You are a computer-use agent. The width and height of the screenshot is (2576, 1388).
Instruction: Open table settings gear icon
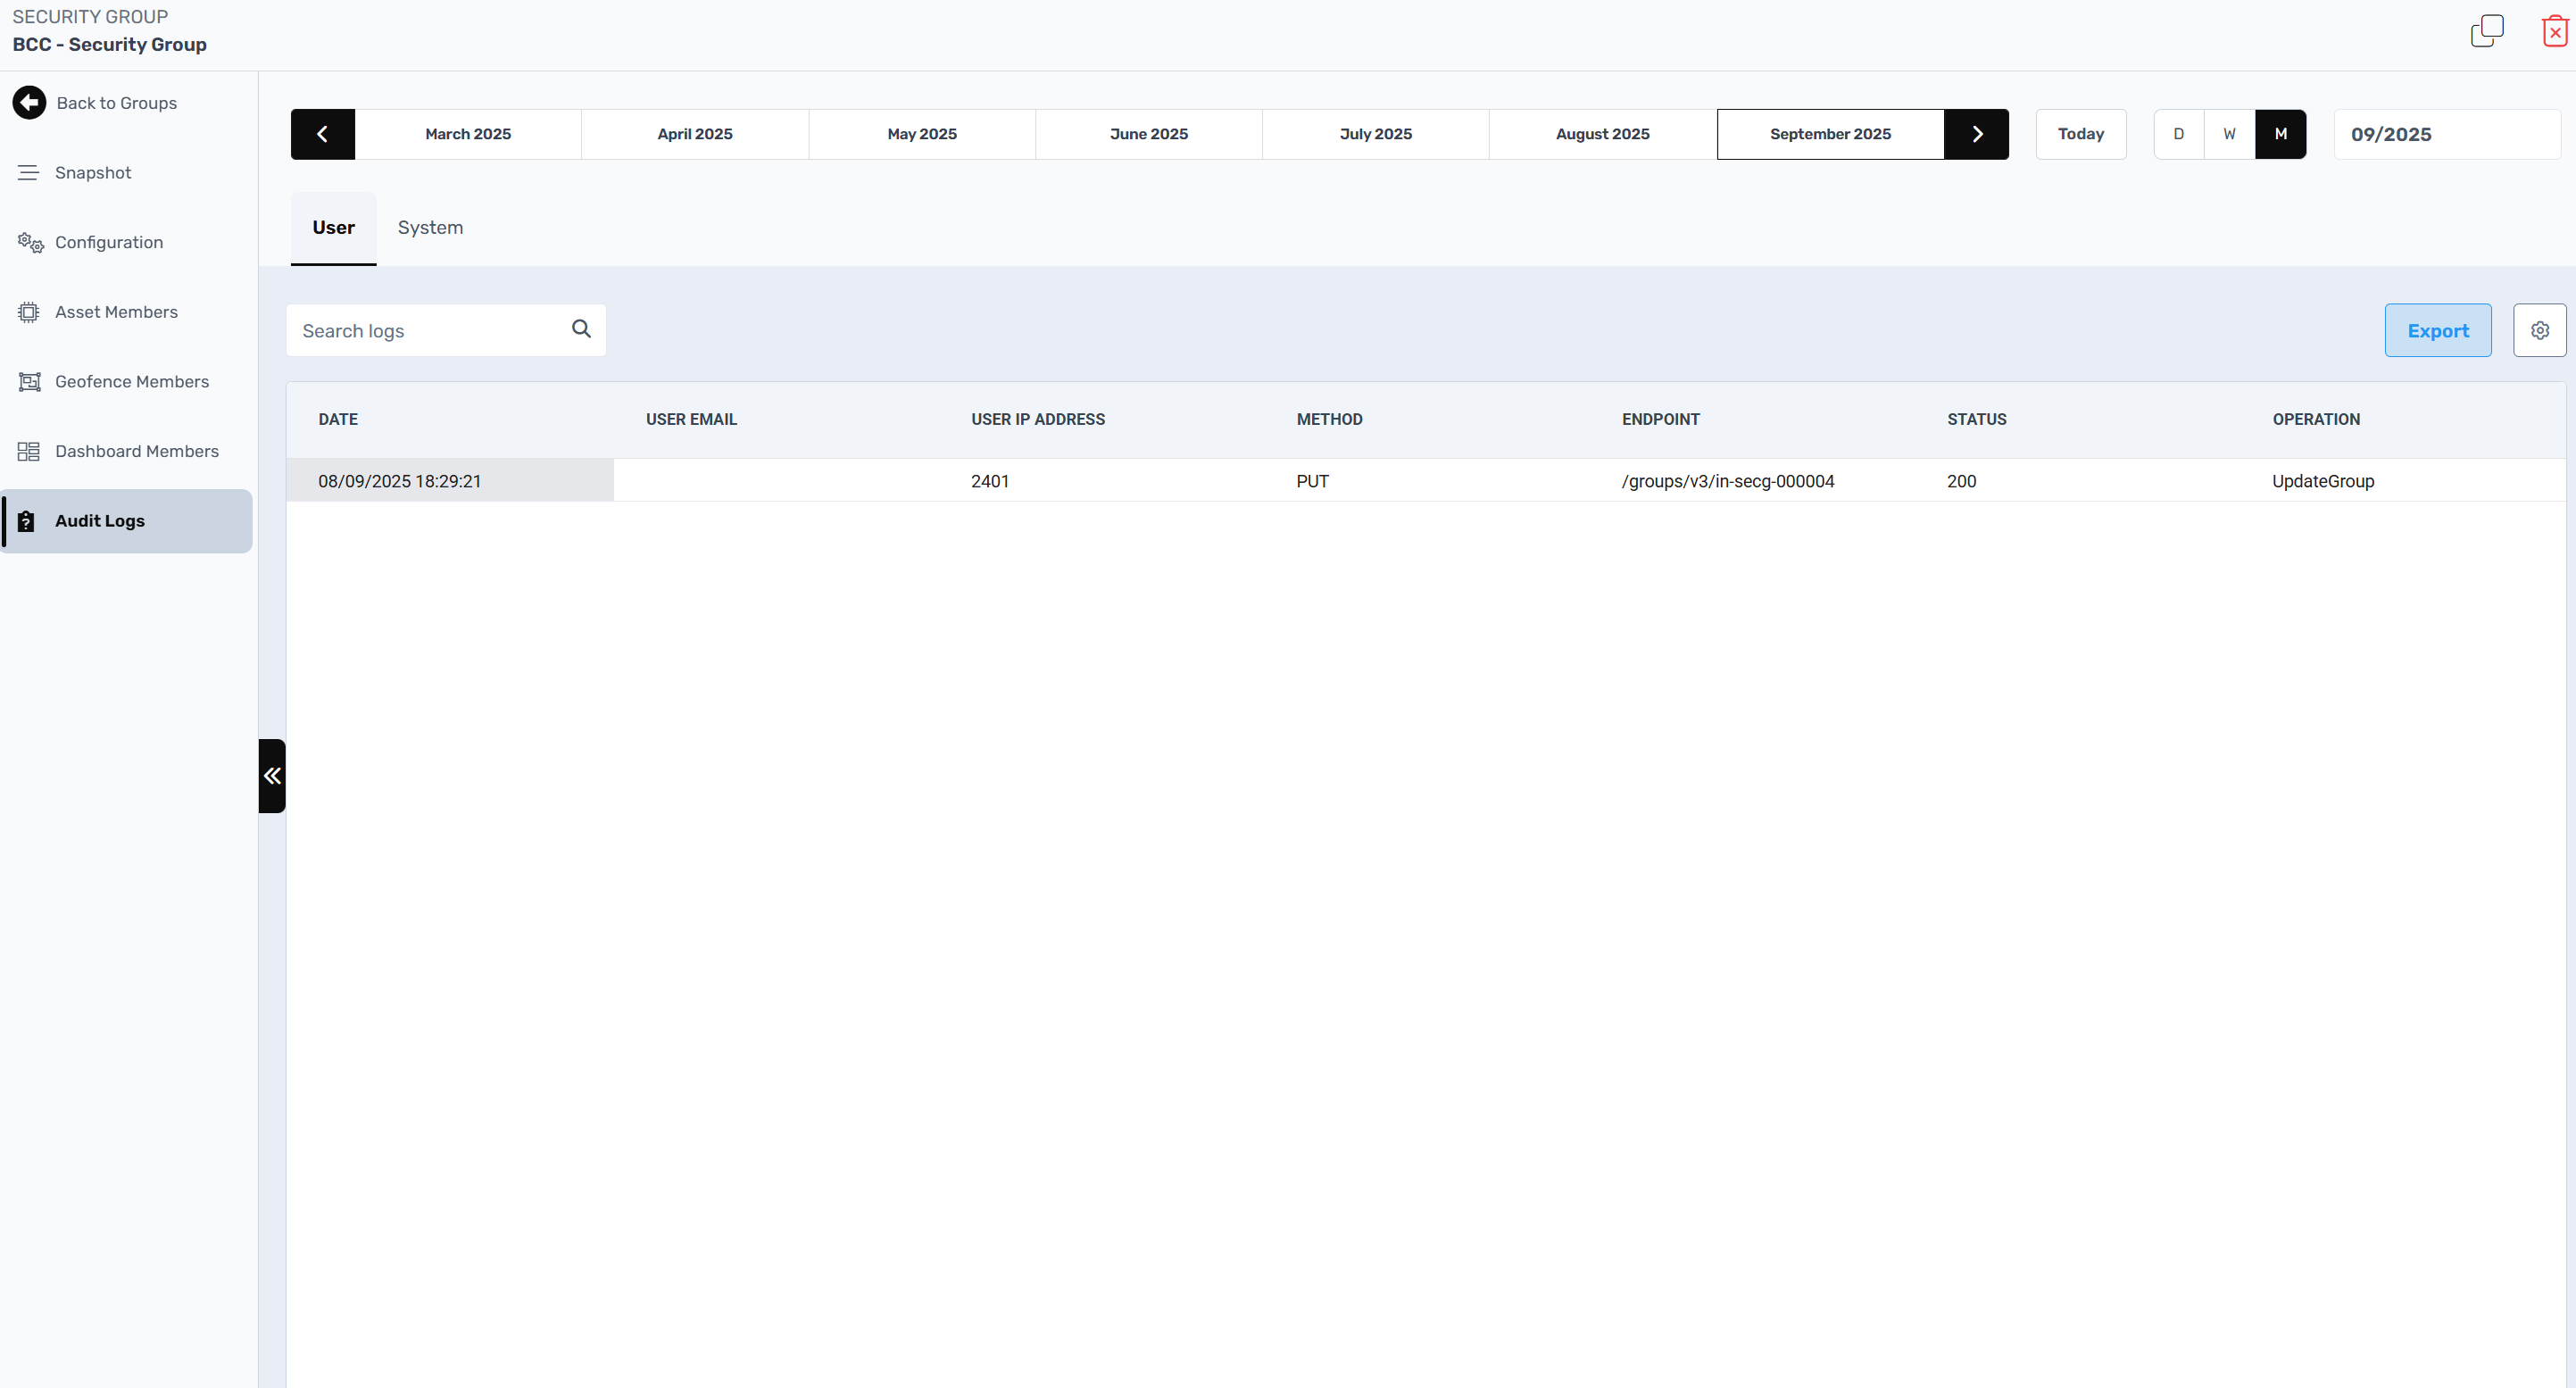click(x=2539, y=330)
